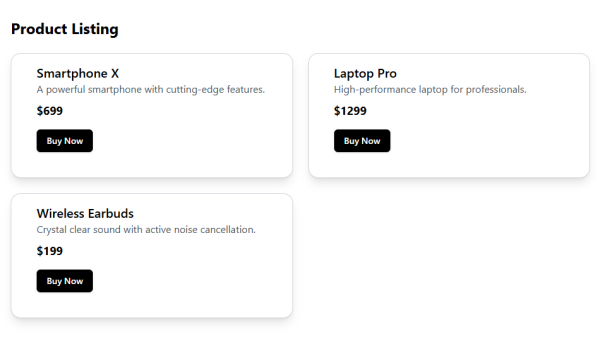602x364 pixels.
Task: Click the Wireless Earbuds description text
Action: coord(146,230)
